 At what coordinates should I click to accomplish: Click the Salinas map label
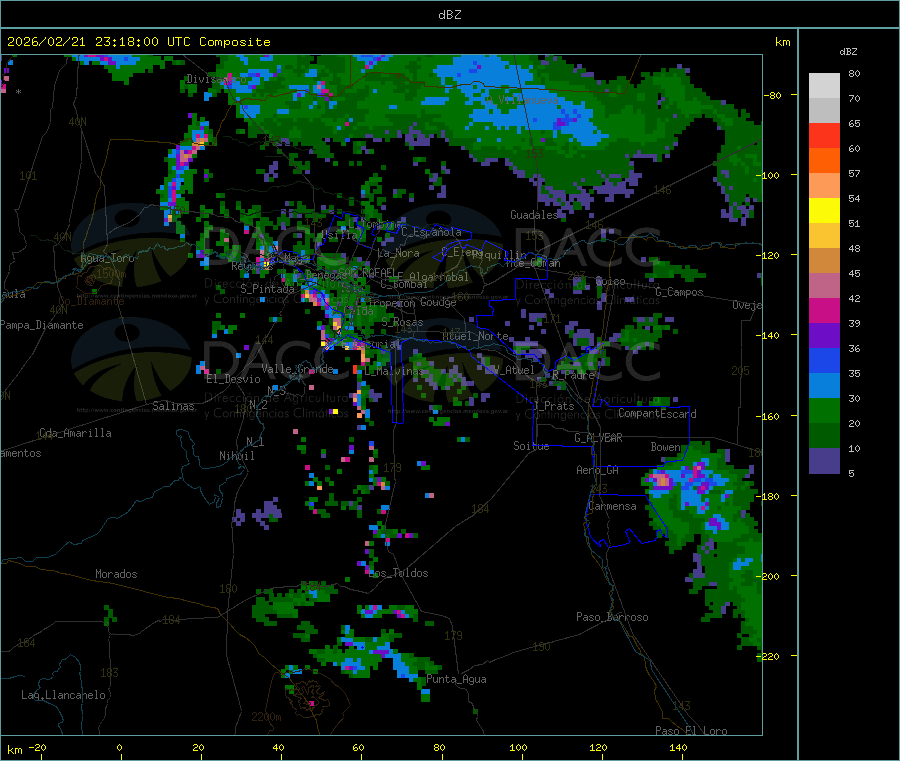pos(173,406)
